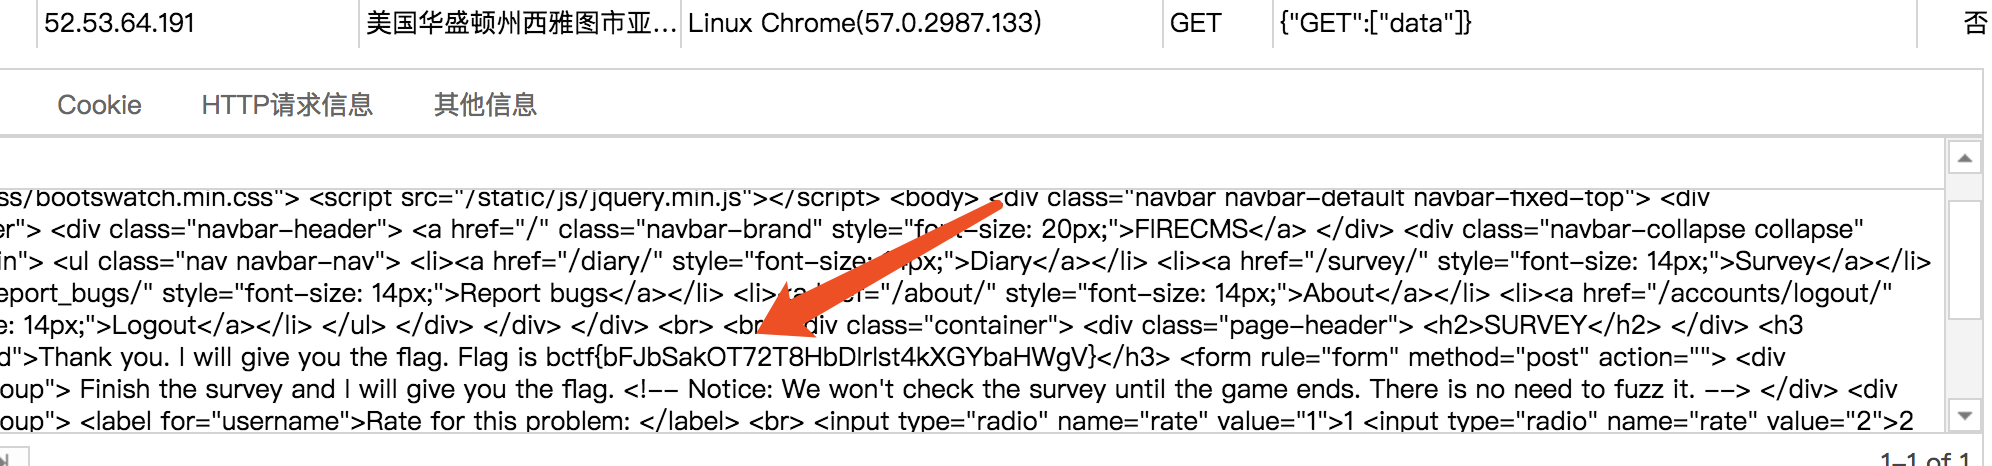Switch to the Cookie tab

pos(99,105)
